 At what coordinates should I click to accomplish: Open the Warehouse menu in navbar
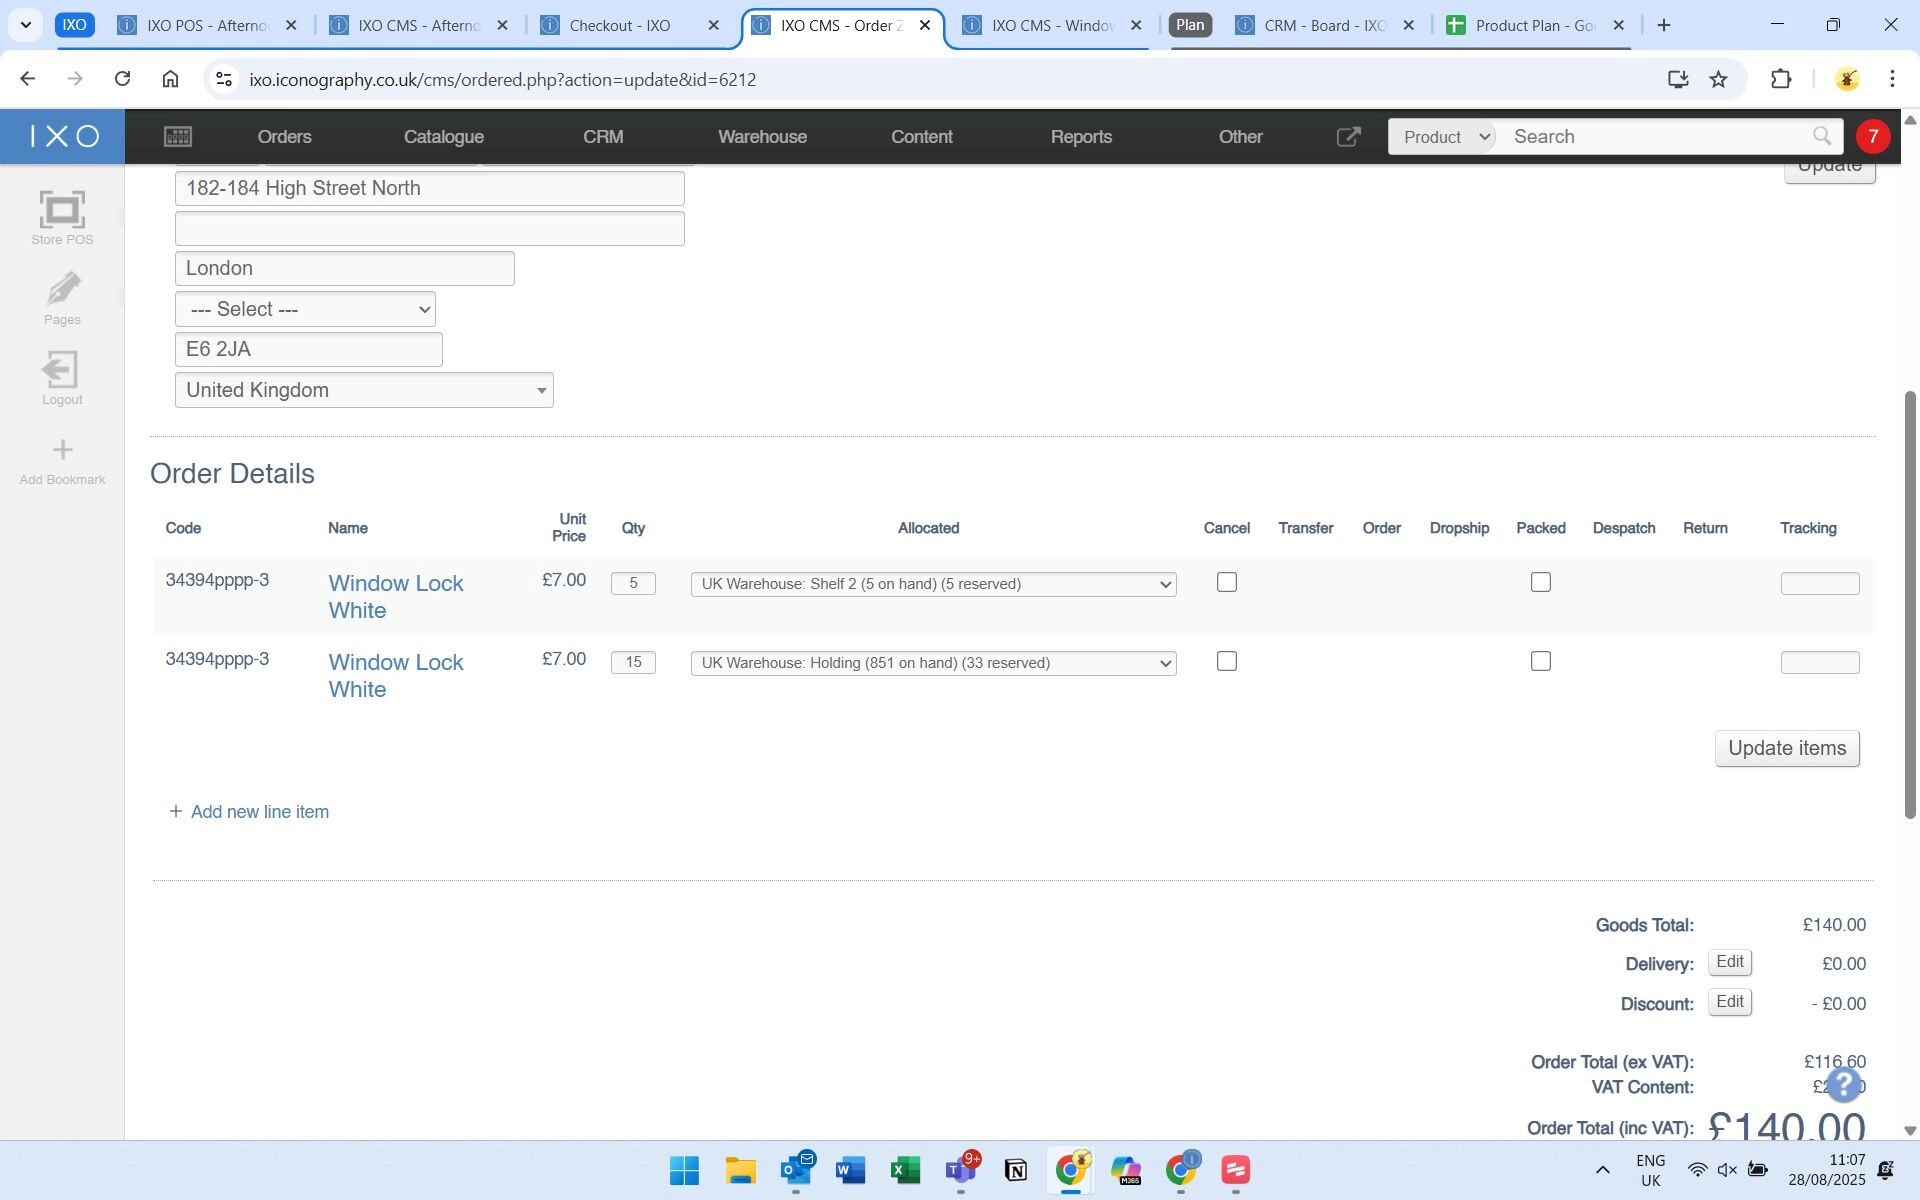point(762,137)
